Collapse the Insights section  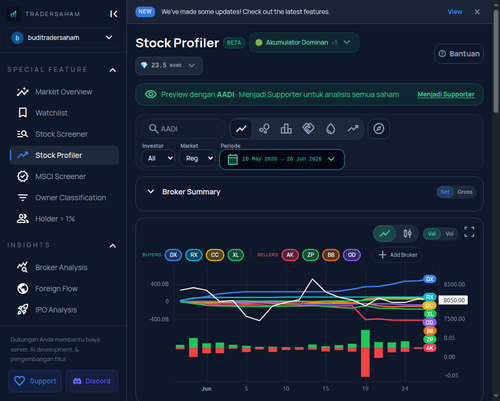[113, 246]
